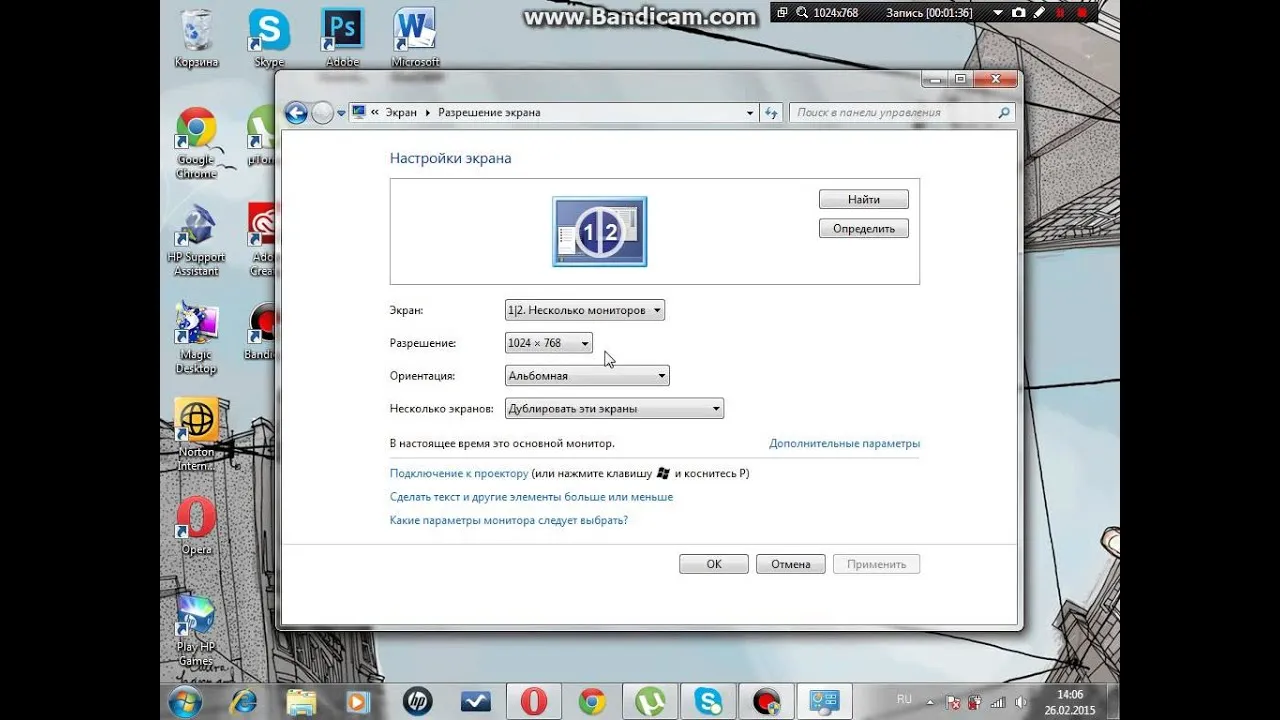This screenshot has height=720, width=1280.
Task: Open the Opera desktop shortcut
Action: click(x=196, y=526)
